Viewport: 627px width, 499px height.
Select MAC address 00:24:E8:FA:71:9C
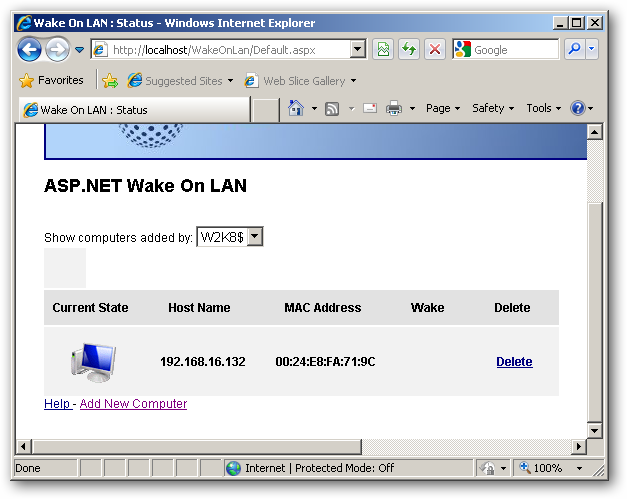(x=325, y=362)
